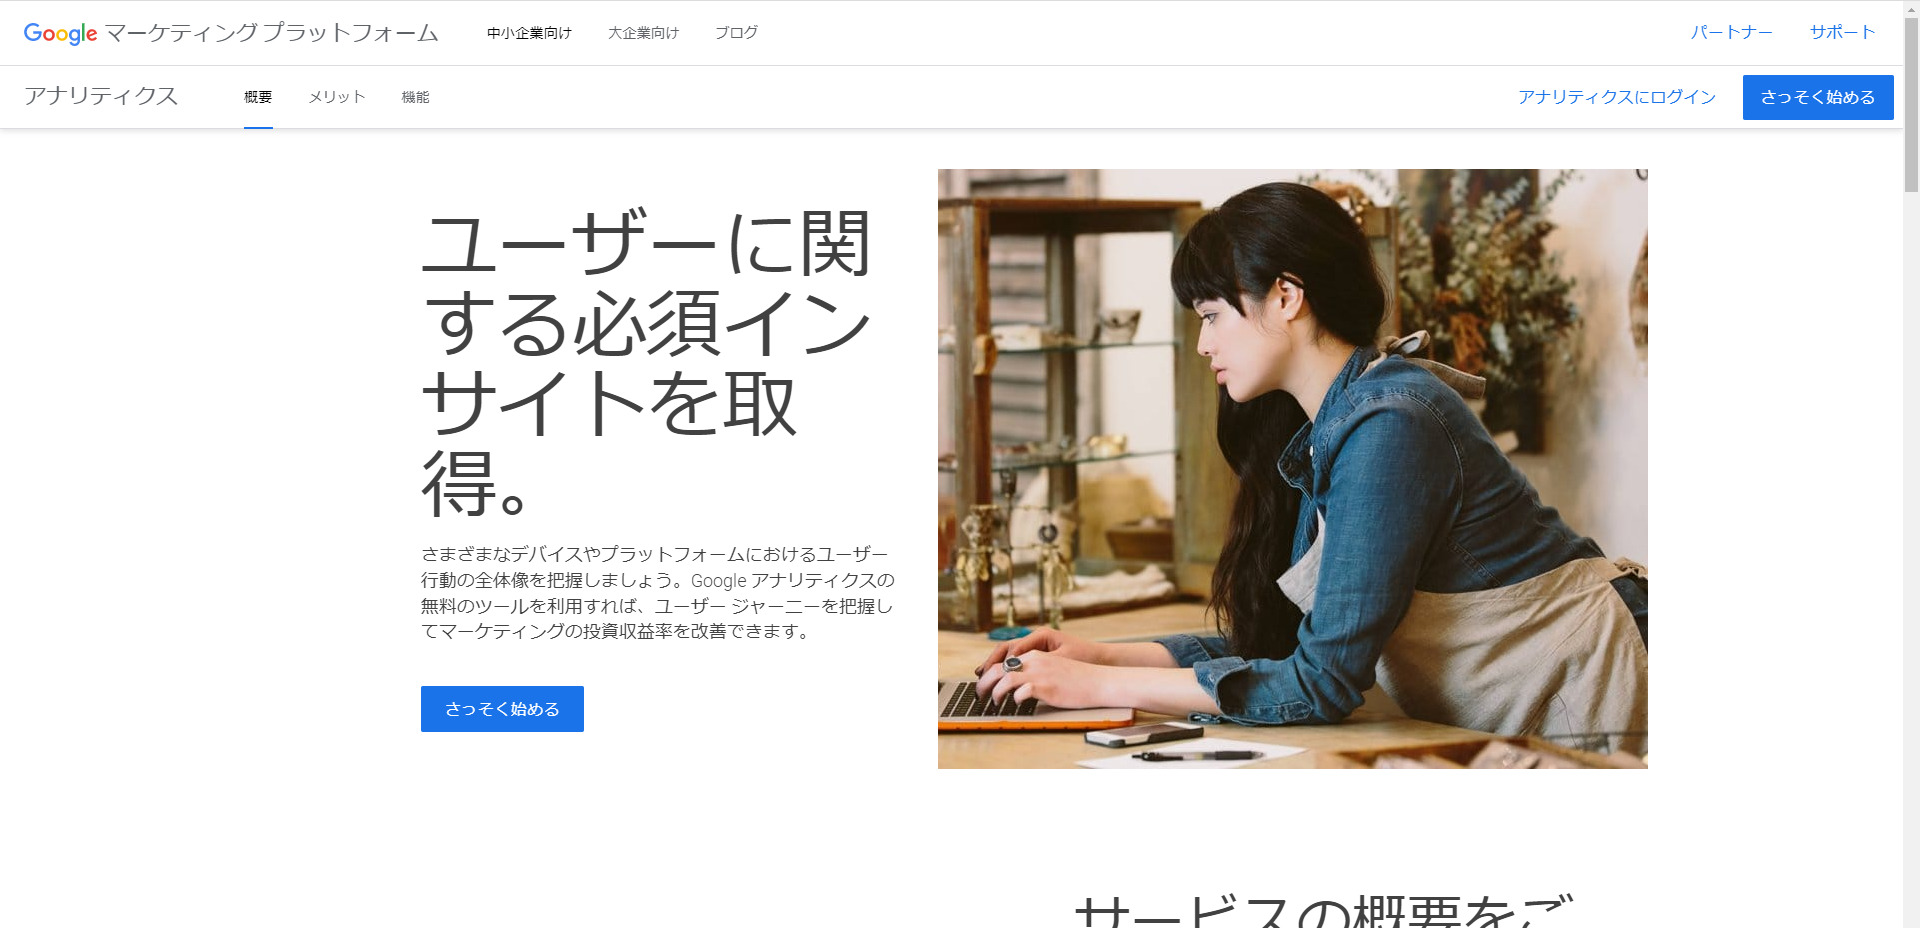1920x928 pixels.
Task: Click the アナリティクス product title
Action: point(101,96)
